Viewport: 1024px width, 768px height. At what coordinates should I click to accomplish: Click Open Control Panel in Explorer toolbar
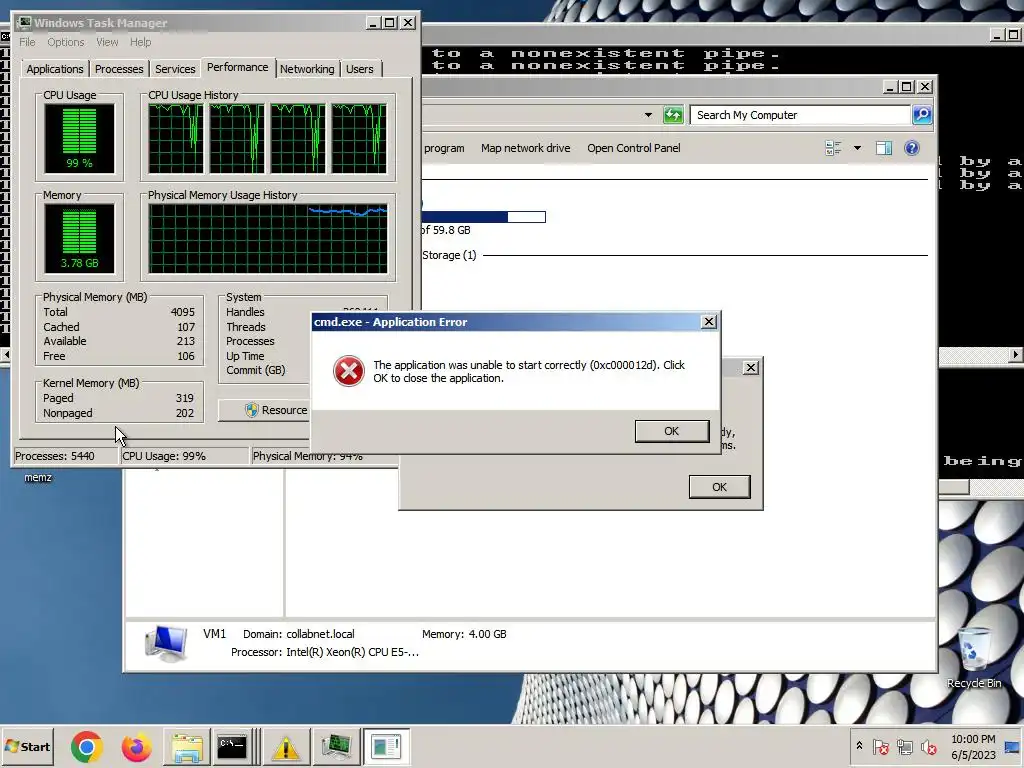(633, 148)
